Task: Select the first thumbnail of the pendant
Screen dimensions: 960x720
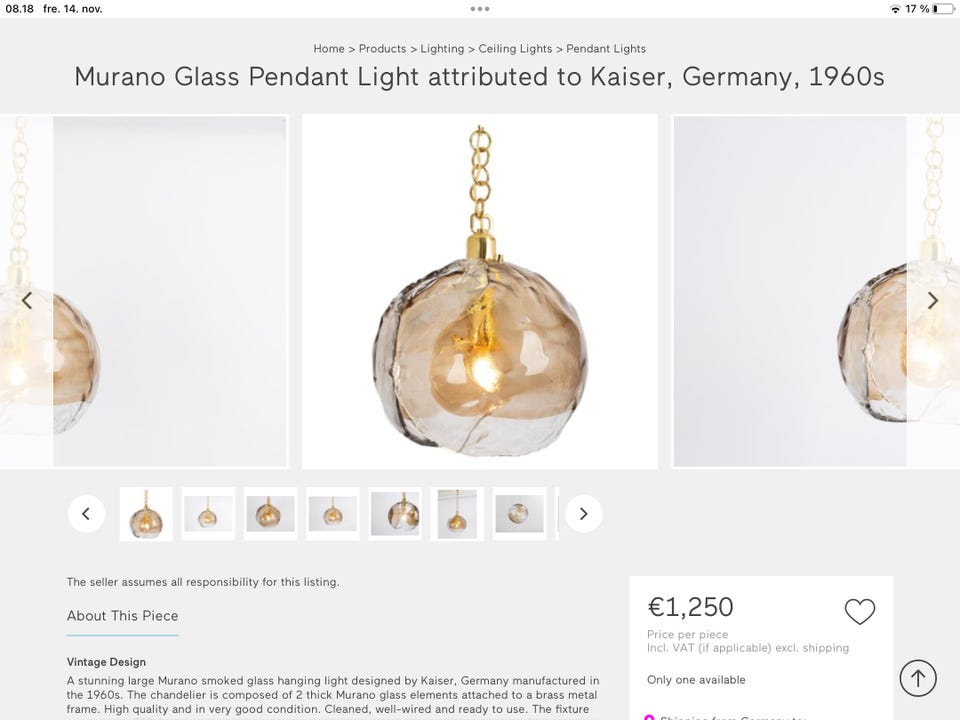Action: pos(146,513)
